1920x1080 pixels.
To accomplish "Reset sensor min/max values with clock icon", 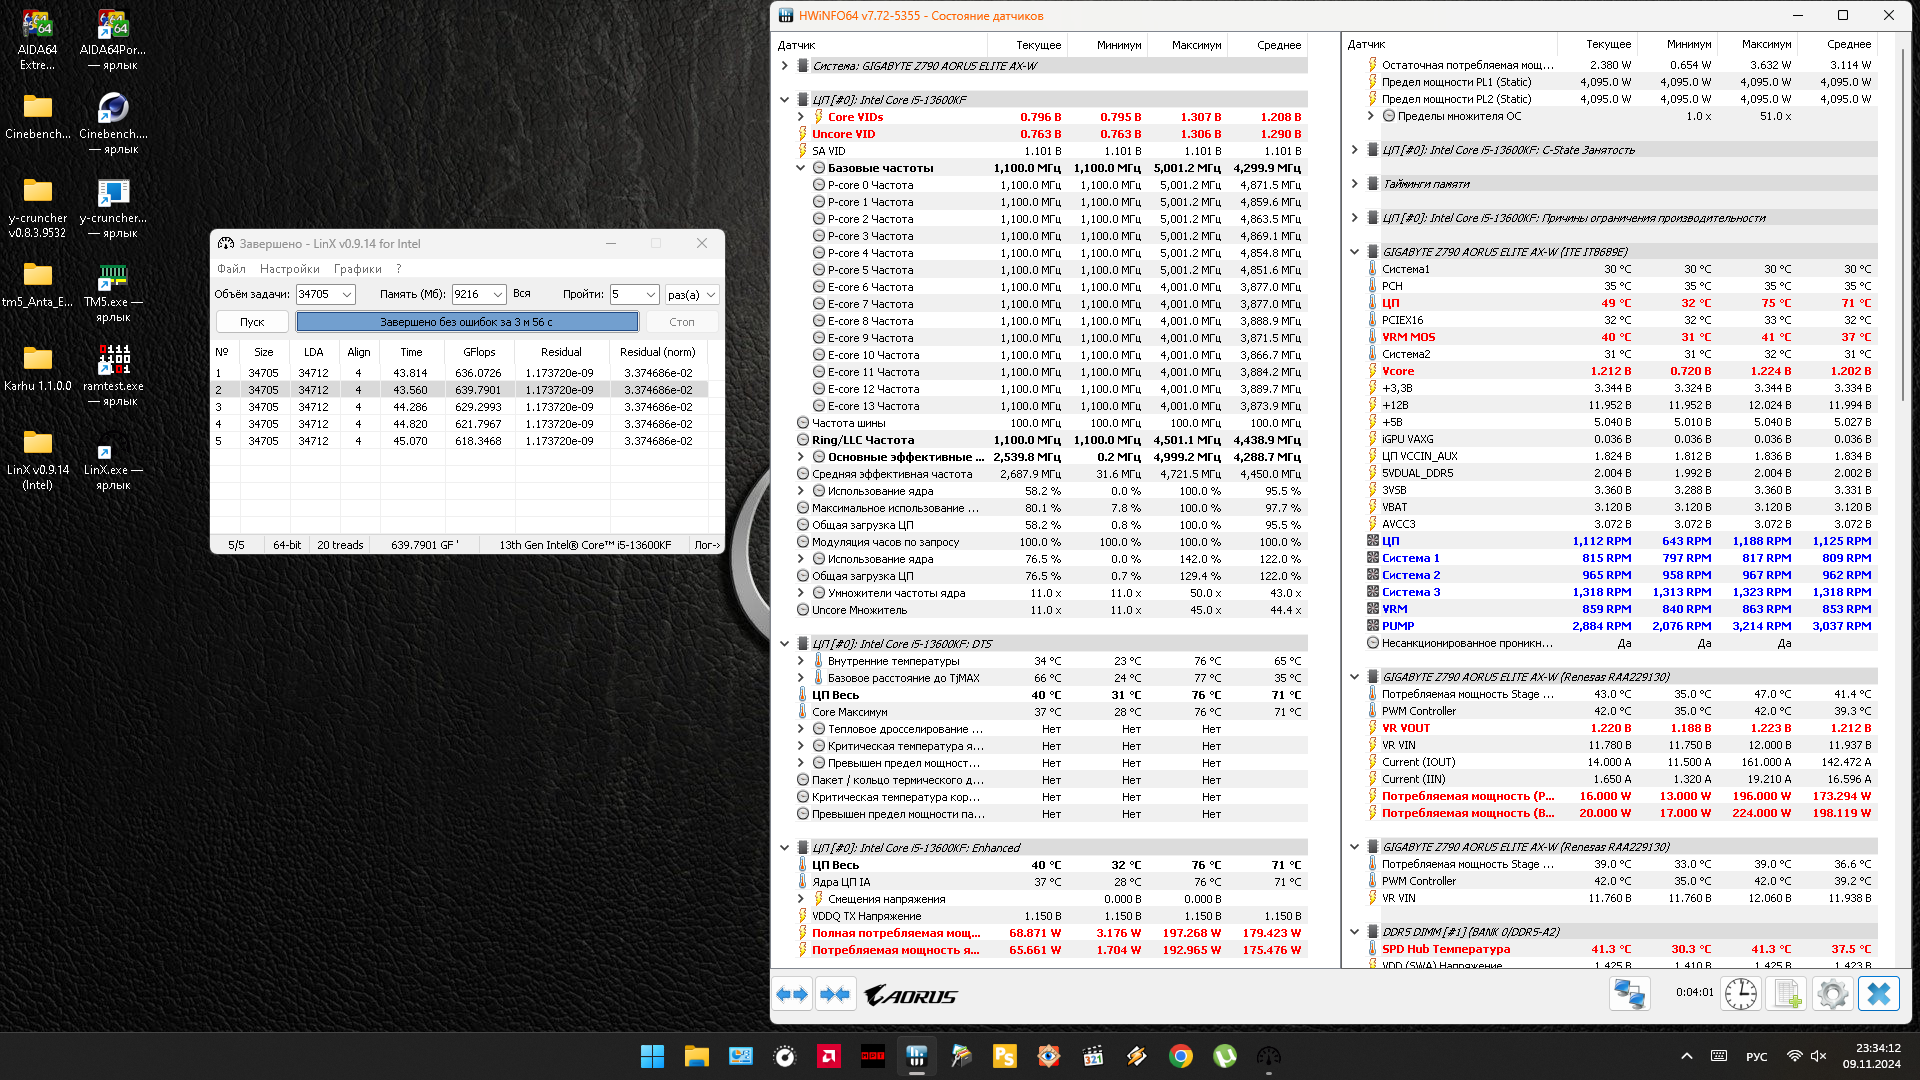I will pos(1740,994).
